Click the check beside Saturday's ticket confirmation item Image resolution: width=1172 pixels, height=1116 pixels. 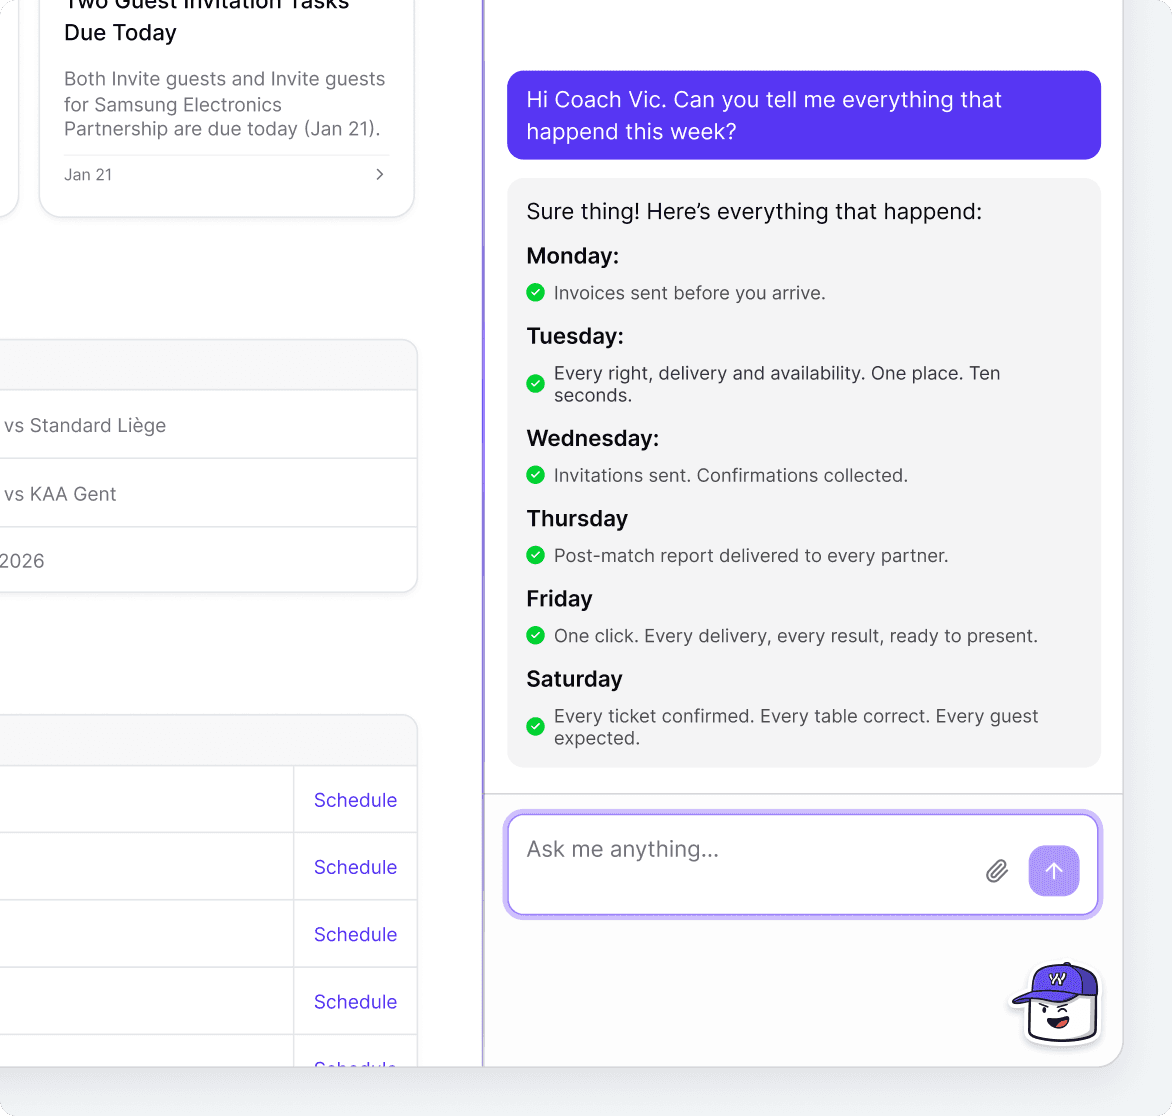[x=535, y=726]
